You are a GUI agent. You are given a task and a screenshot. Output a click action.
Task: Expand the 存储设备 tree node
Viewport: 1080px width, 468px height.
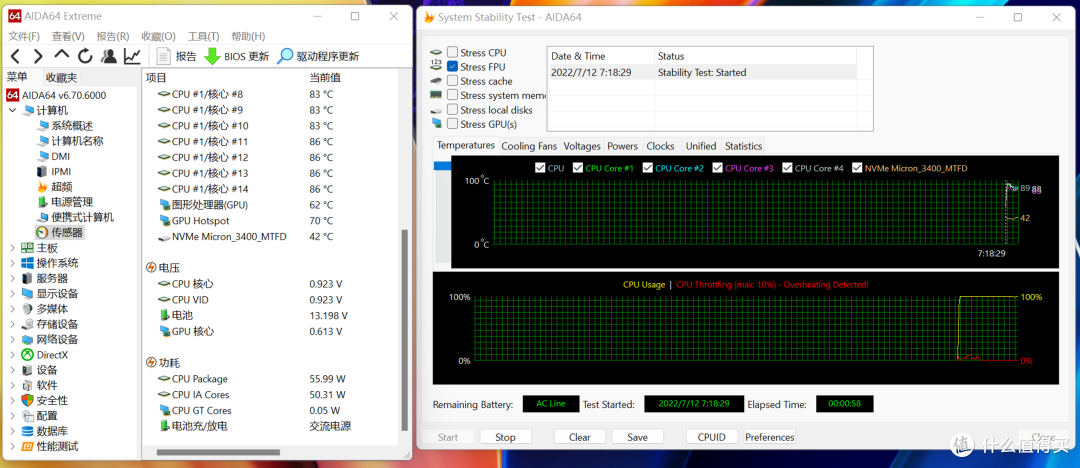(x=12, y=324)
